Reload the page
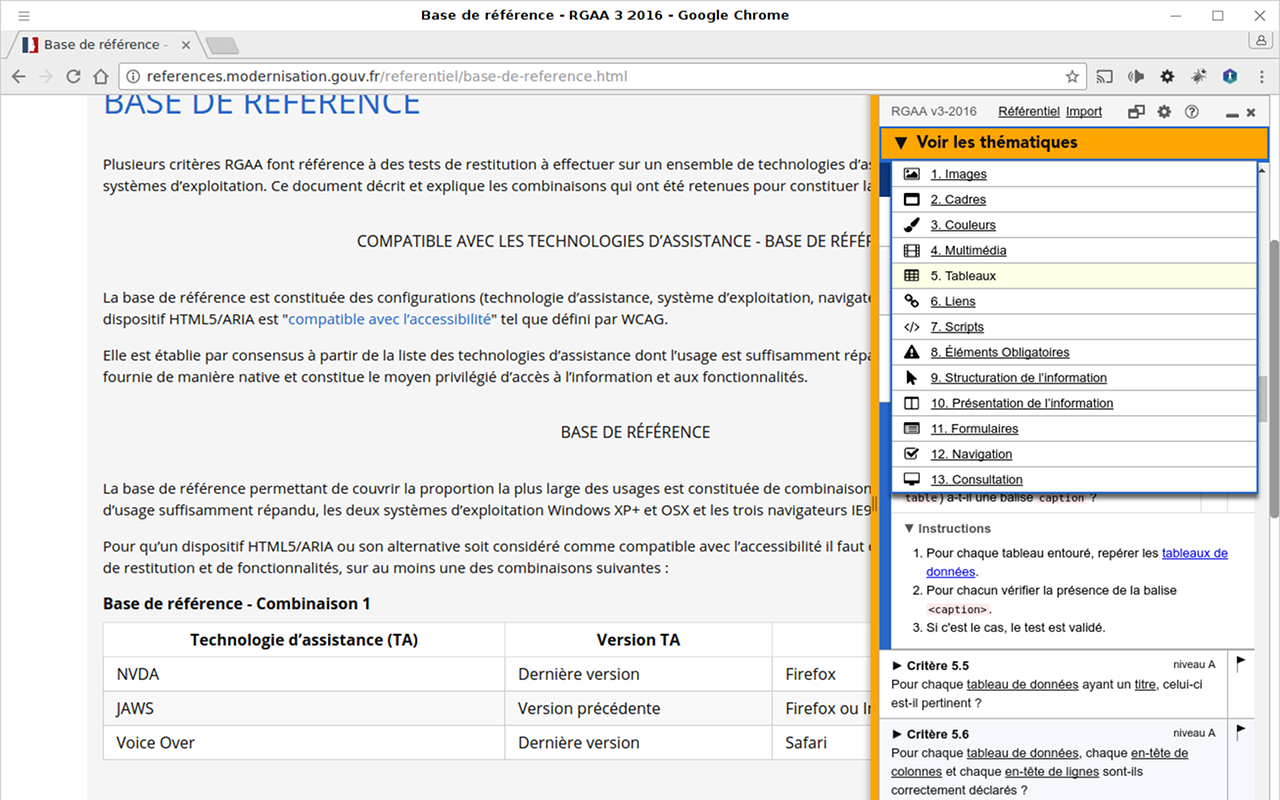 (73, 76)
